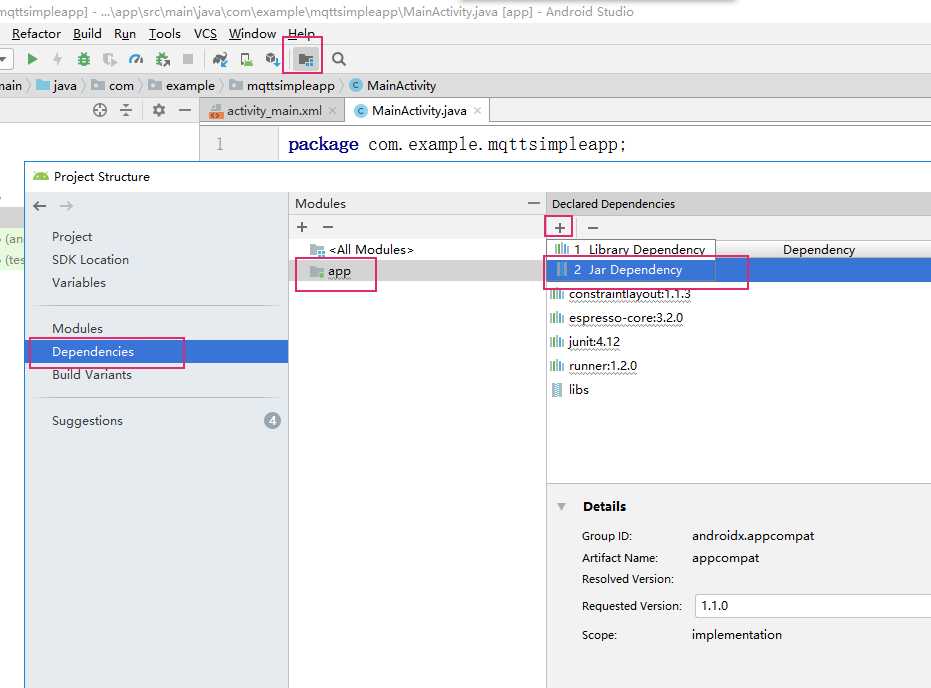Open the AVD Manager icon
931x688 pixels.
tap(246, 59)
